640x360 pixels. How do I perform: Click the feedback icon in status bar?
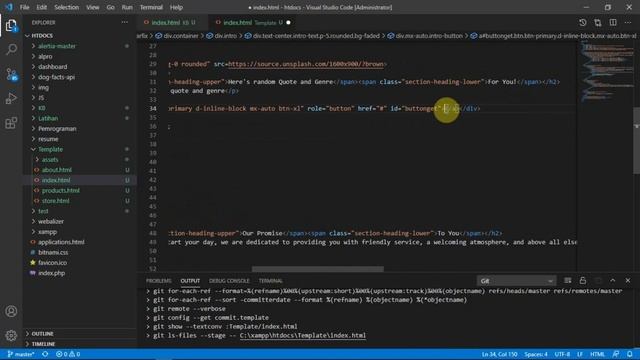click(x=616, y=354)
